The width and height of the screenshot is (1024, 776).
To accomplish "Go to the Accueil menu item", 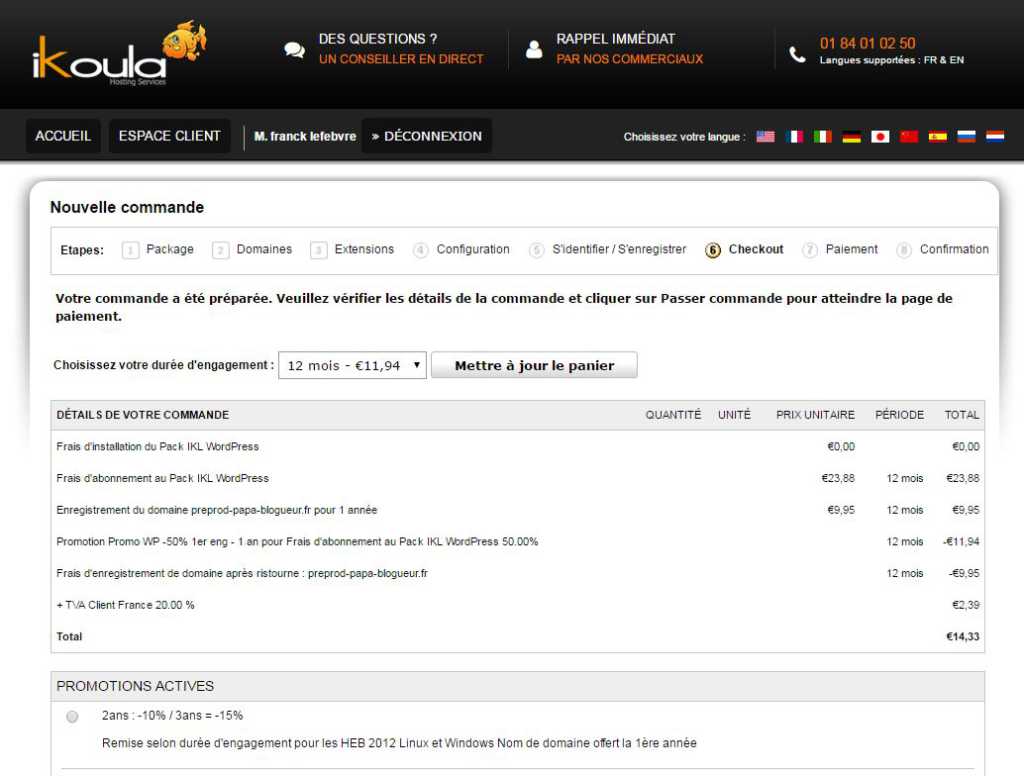I will click(x=63, y=136).
